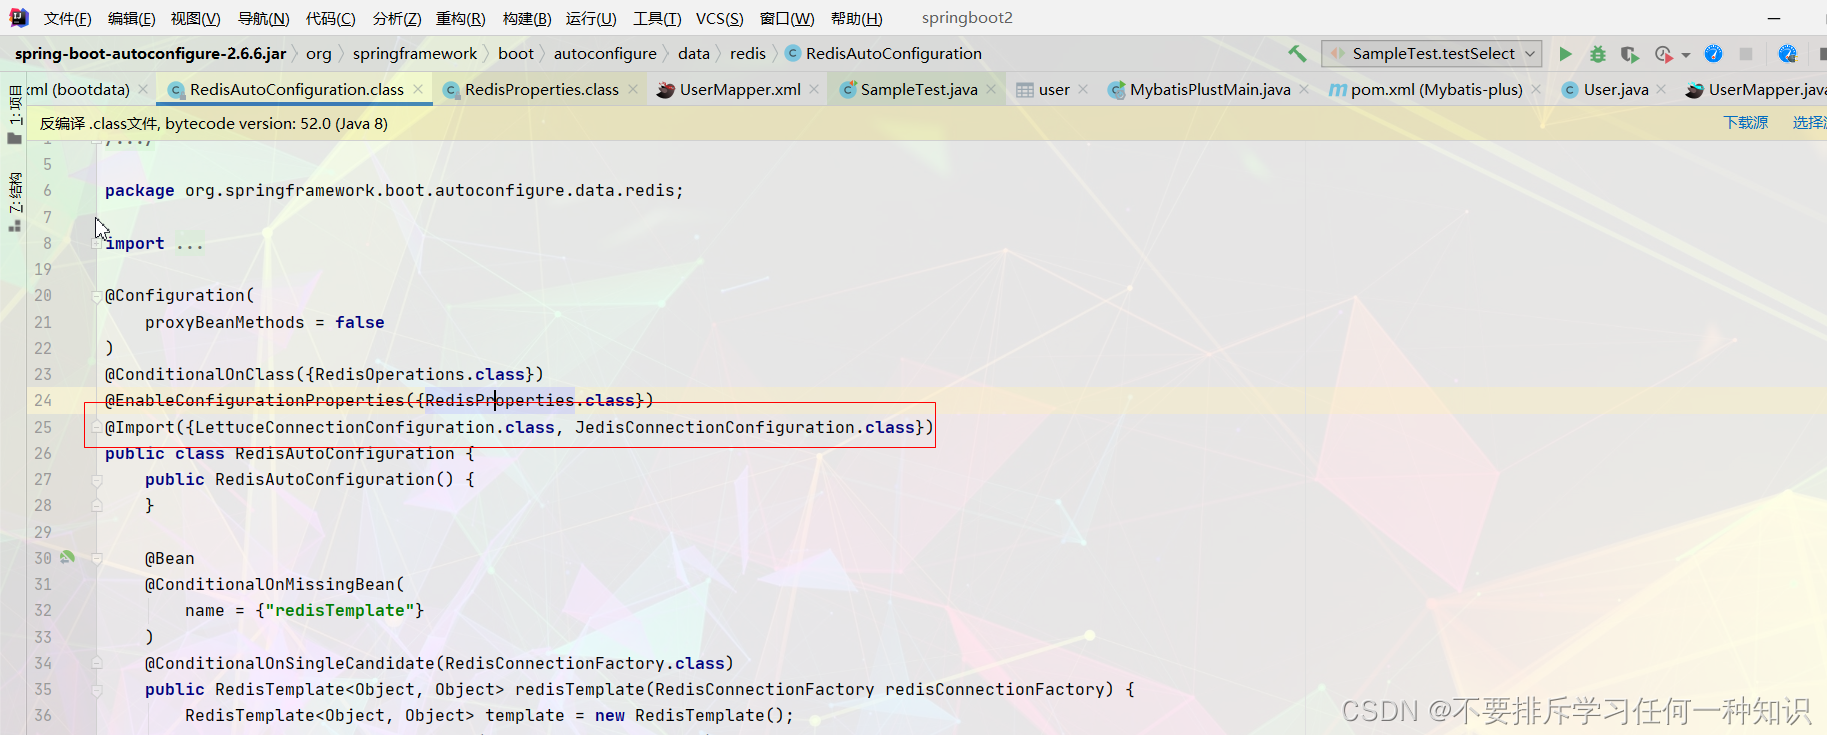
Task: Open the 窗口(W) menu
Action: point(787,18)
